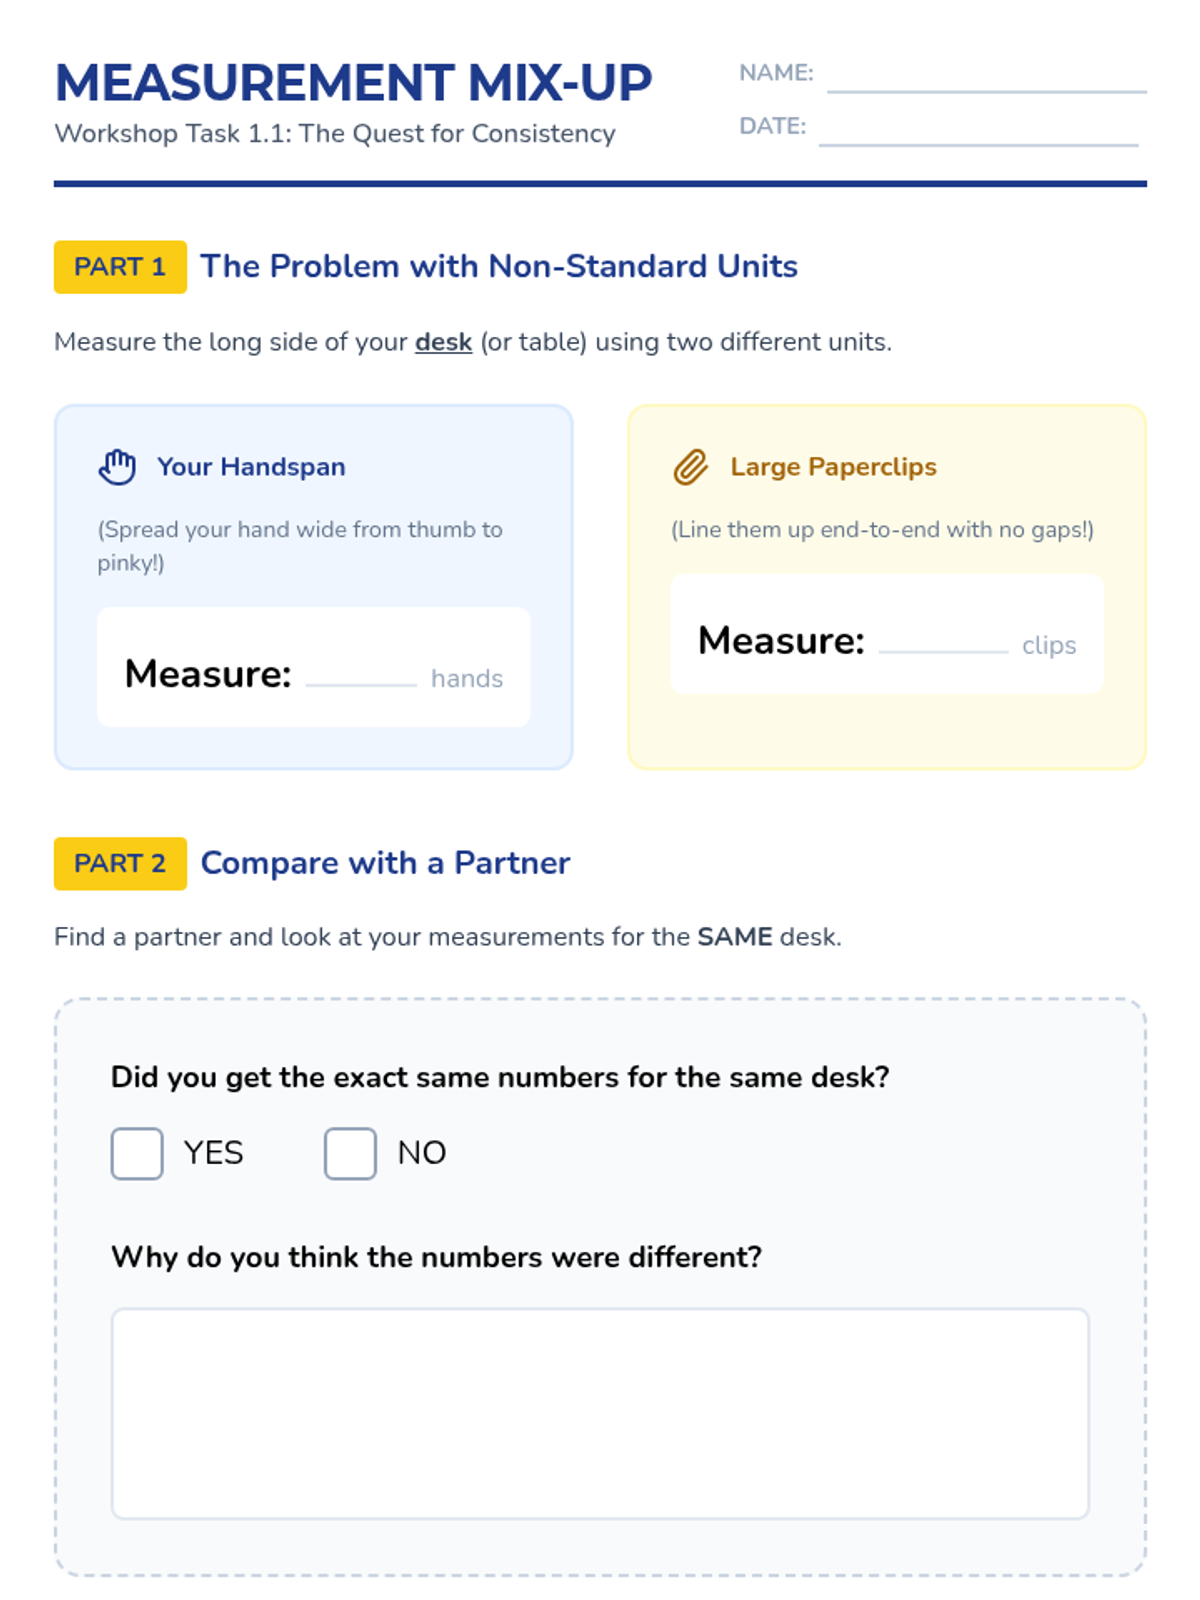
Task: Click the "Compare with a Partner" heading
Action: point(385,863)
